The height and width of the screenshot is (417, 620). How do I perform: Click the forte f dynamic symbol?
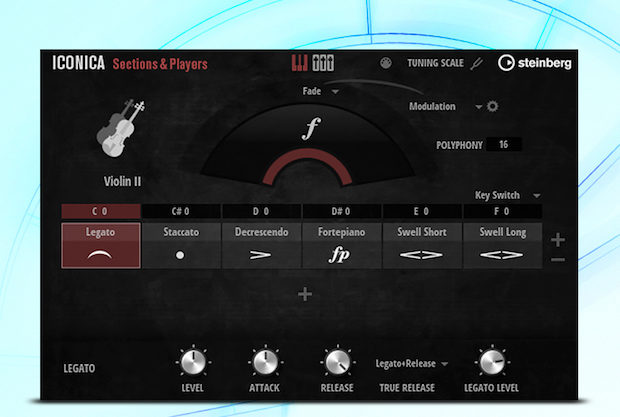click(311, 128)
